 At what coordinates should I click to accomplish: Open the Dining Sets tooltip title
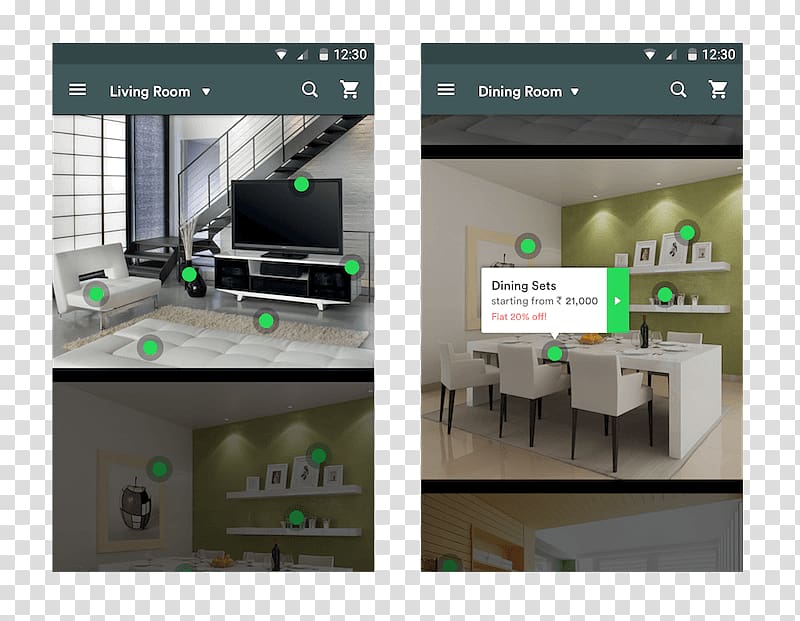point(523,285)
